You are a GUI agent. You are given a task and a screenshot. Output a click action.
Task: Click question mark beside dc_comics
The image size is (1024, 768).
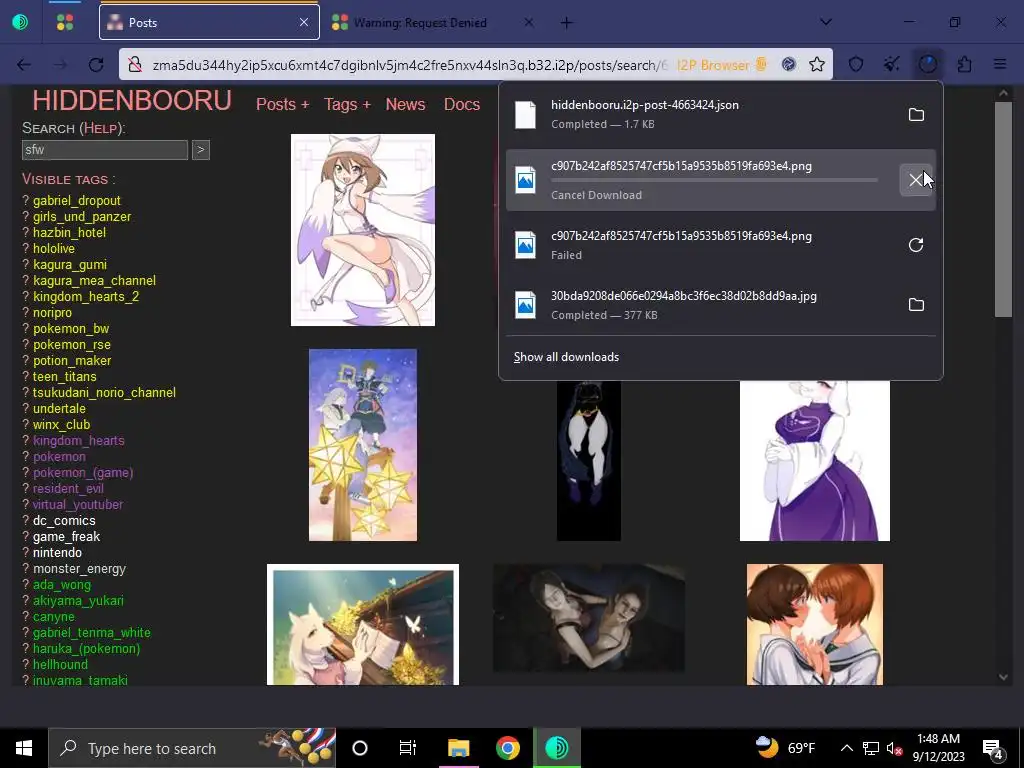(26, 520)
